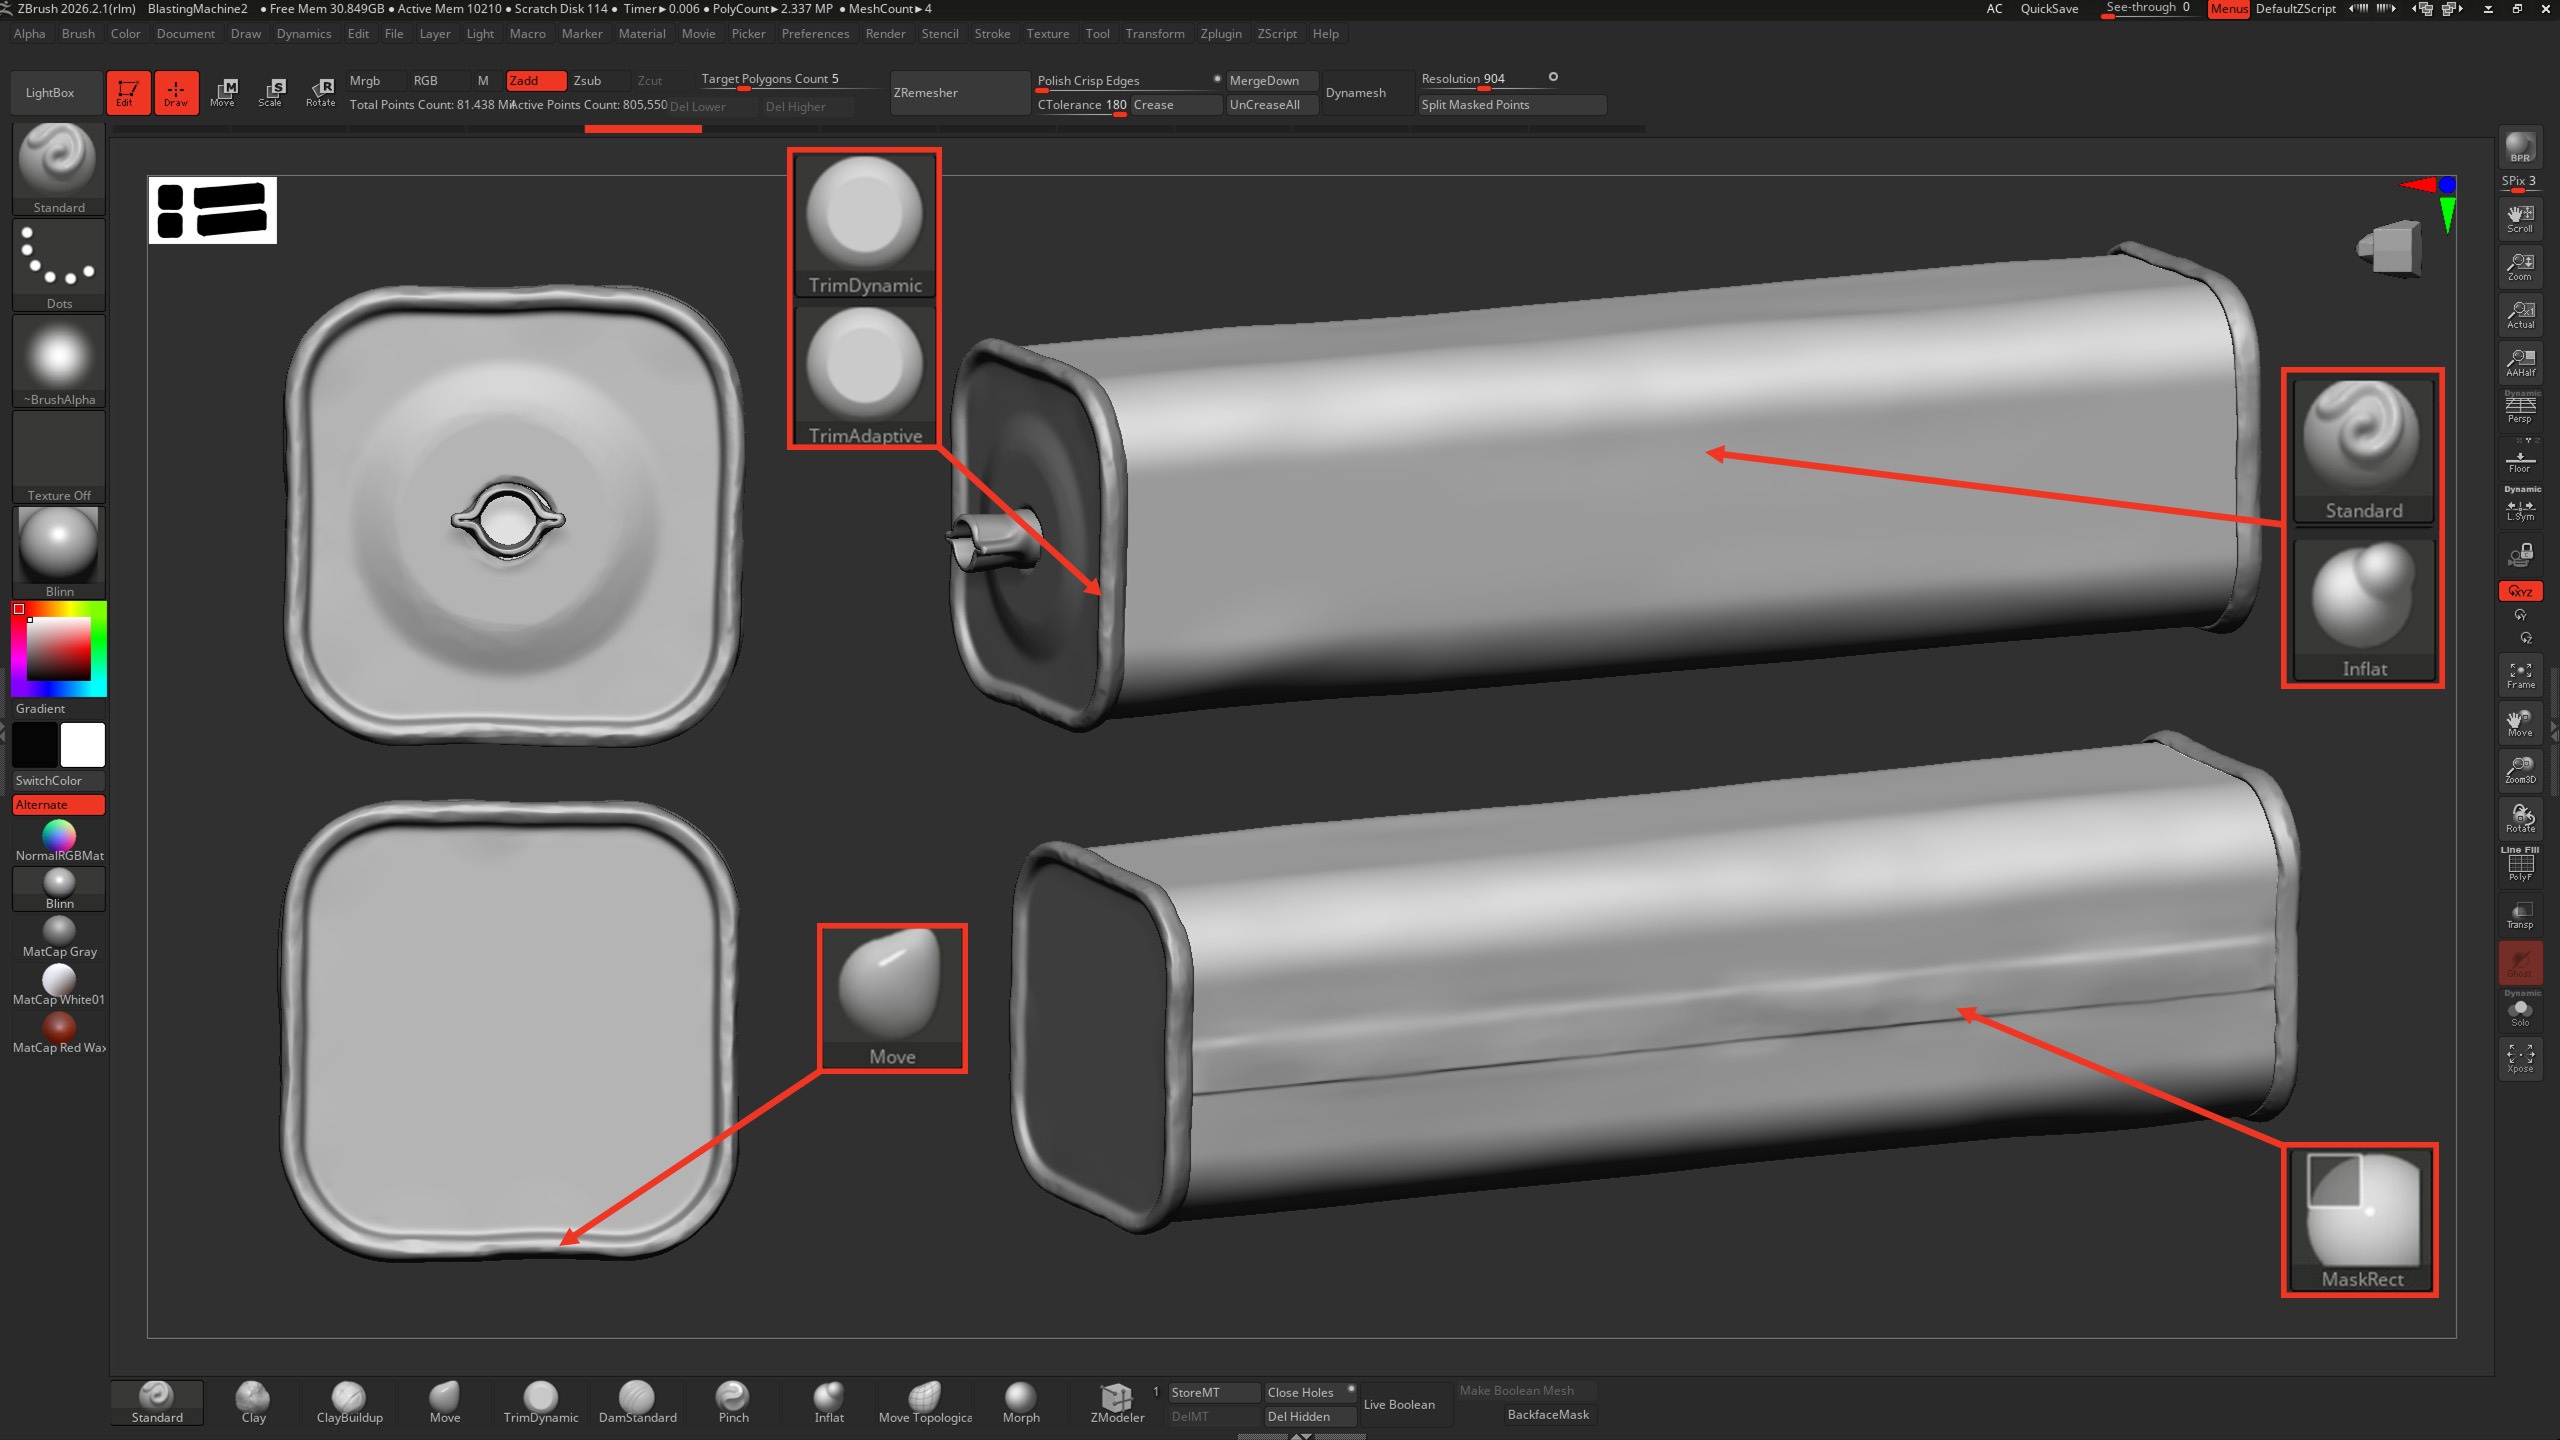
Task: Select the MatCap Red Wax material
Action: click(59, 1034)
